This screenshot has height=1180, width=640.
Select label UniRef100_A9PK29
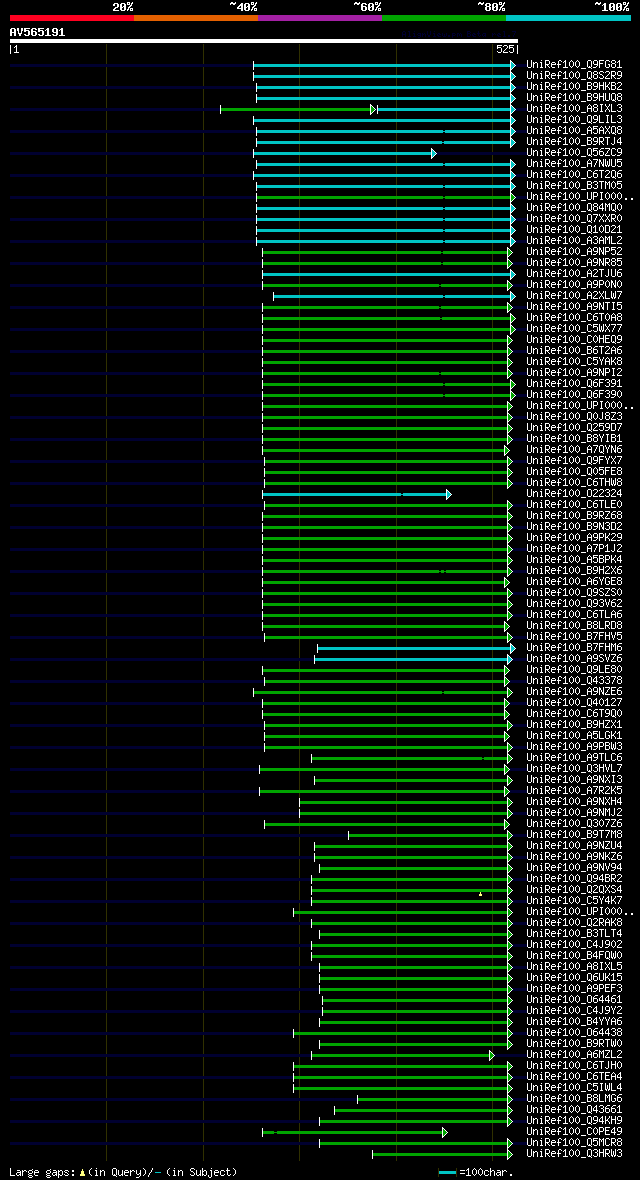click(574, 537)
